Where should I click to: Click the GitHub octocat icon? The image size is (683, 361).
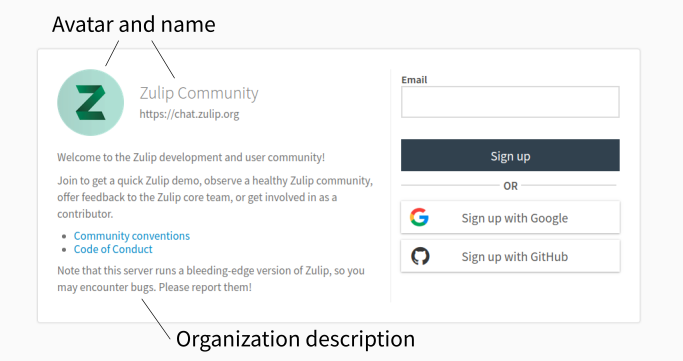click(x=420, y=256)
